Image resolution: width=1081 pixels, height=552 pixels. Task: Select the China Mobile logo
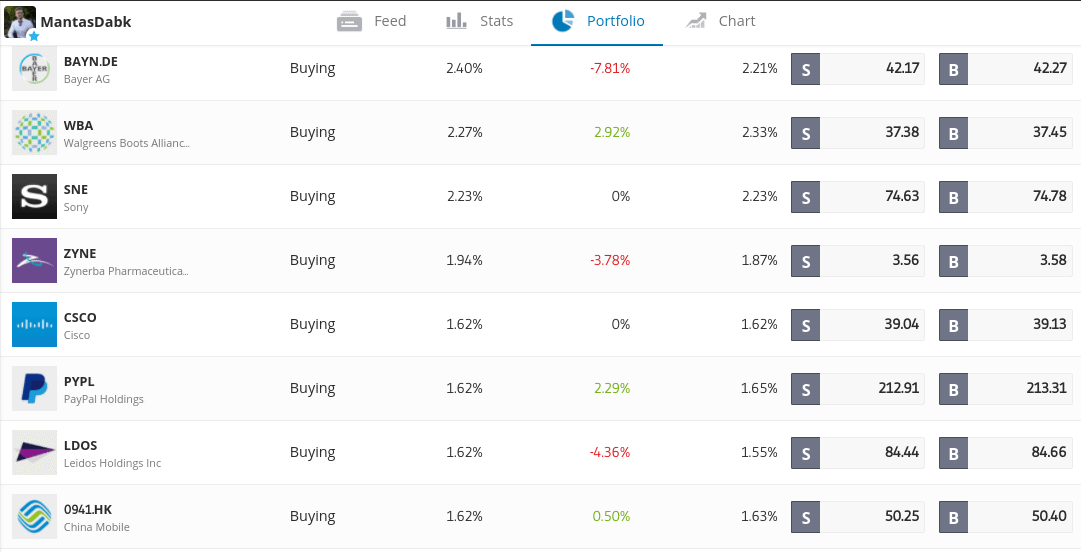click(x=34, y=517)
